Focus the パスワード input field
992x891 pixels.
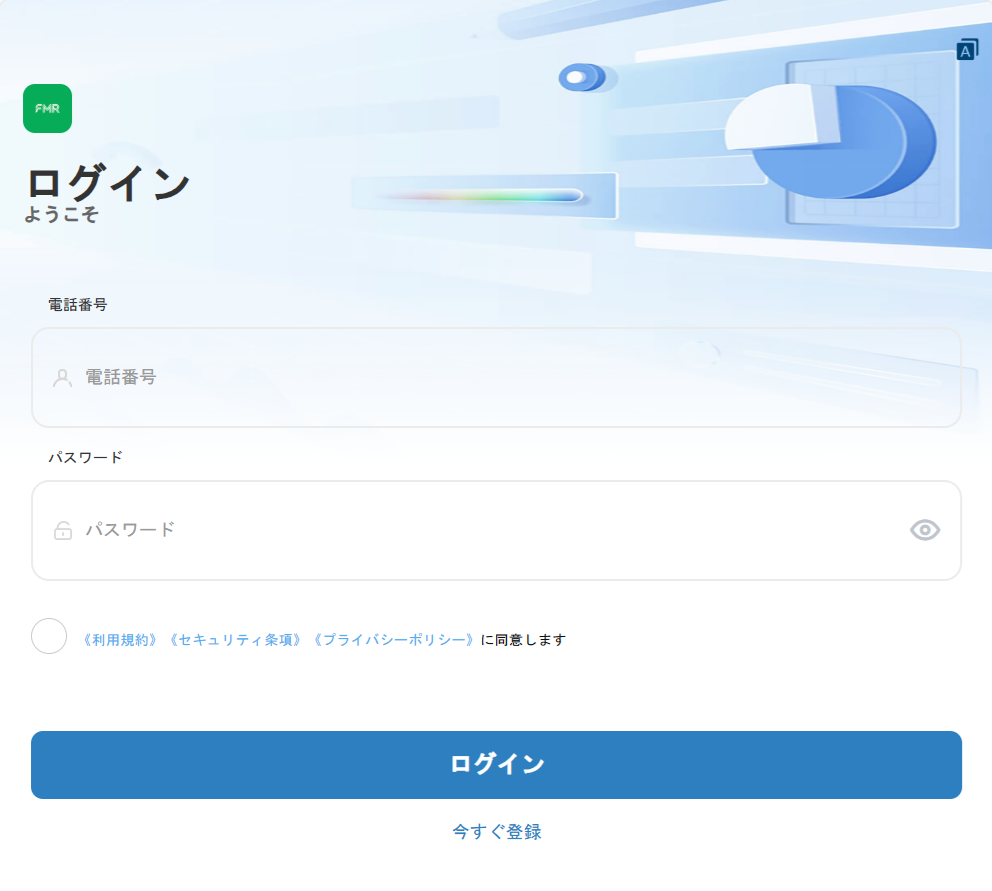[x=480, y=530]
